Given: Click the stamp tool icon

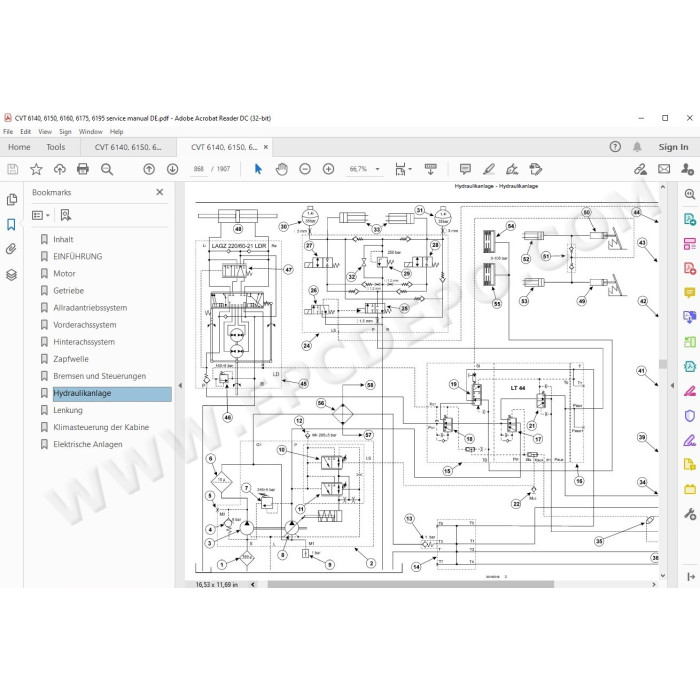Looking at the screenshot, I should pyautogui.click(x=536, y=169).
